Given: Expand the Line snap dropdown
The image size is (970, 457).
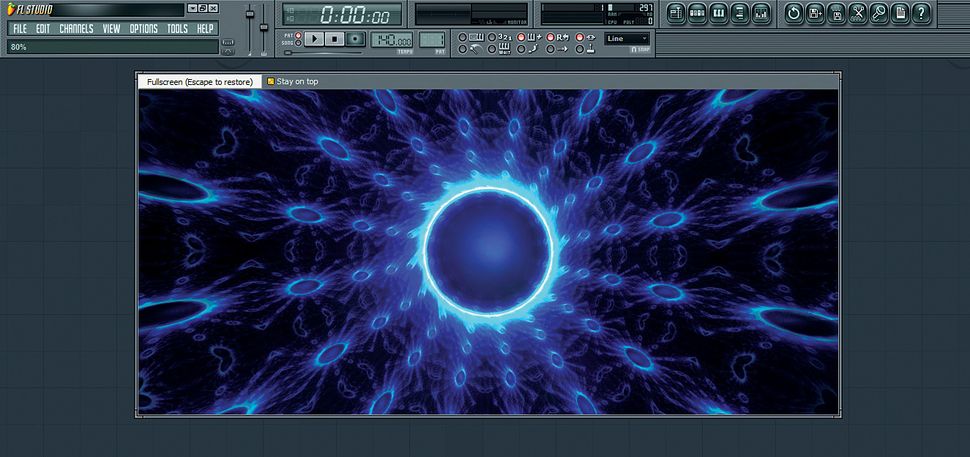Looking at the screenshot, I should [628, 38].
